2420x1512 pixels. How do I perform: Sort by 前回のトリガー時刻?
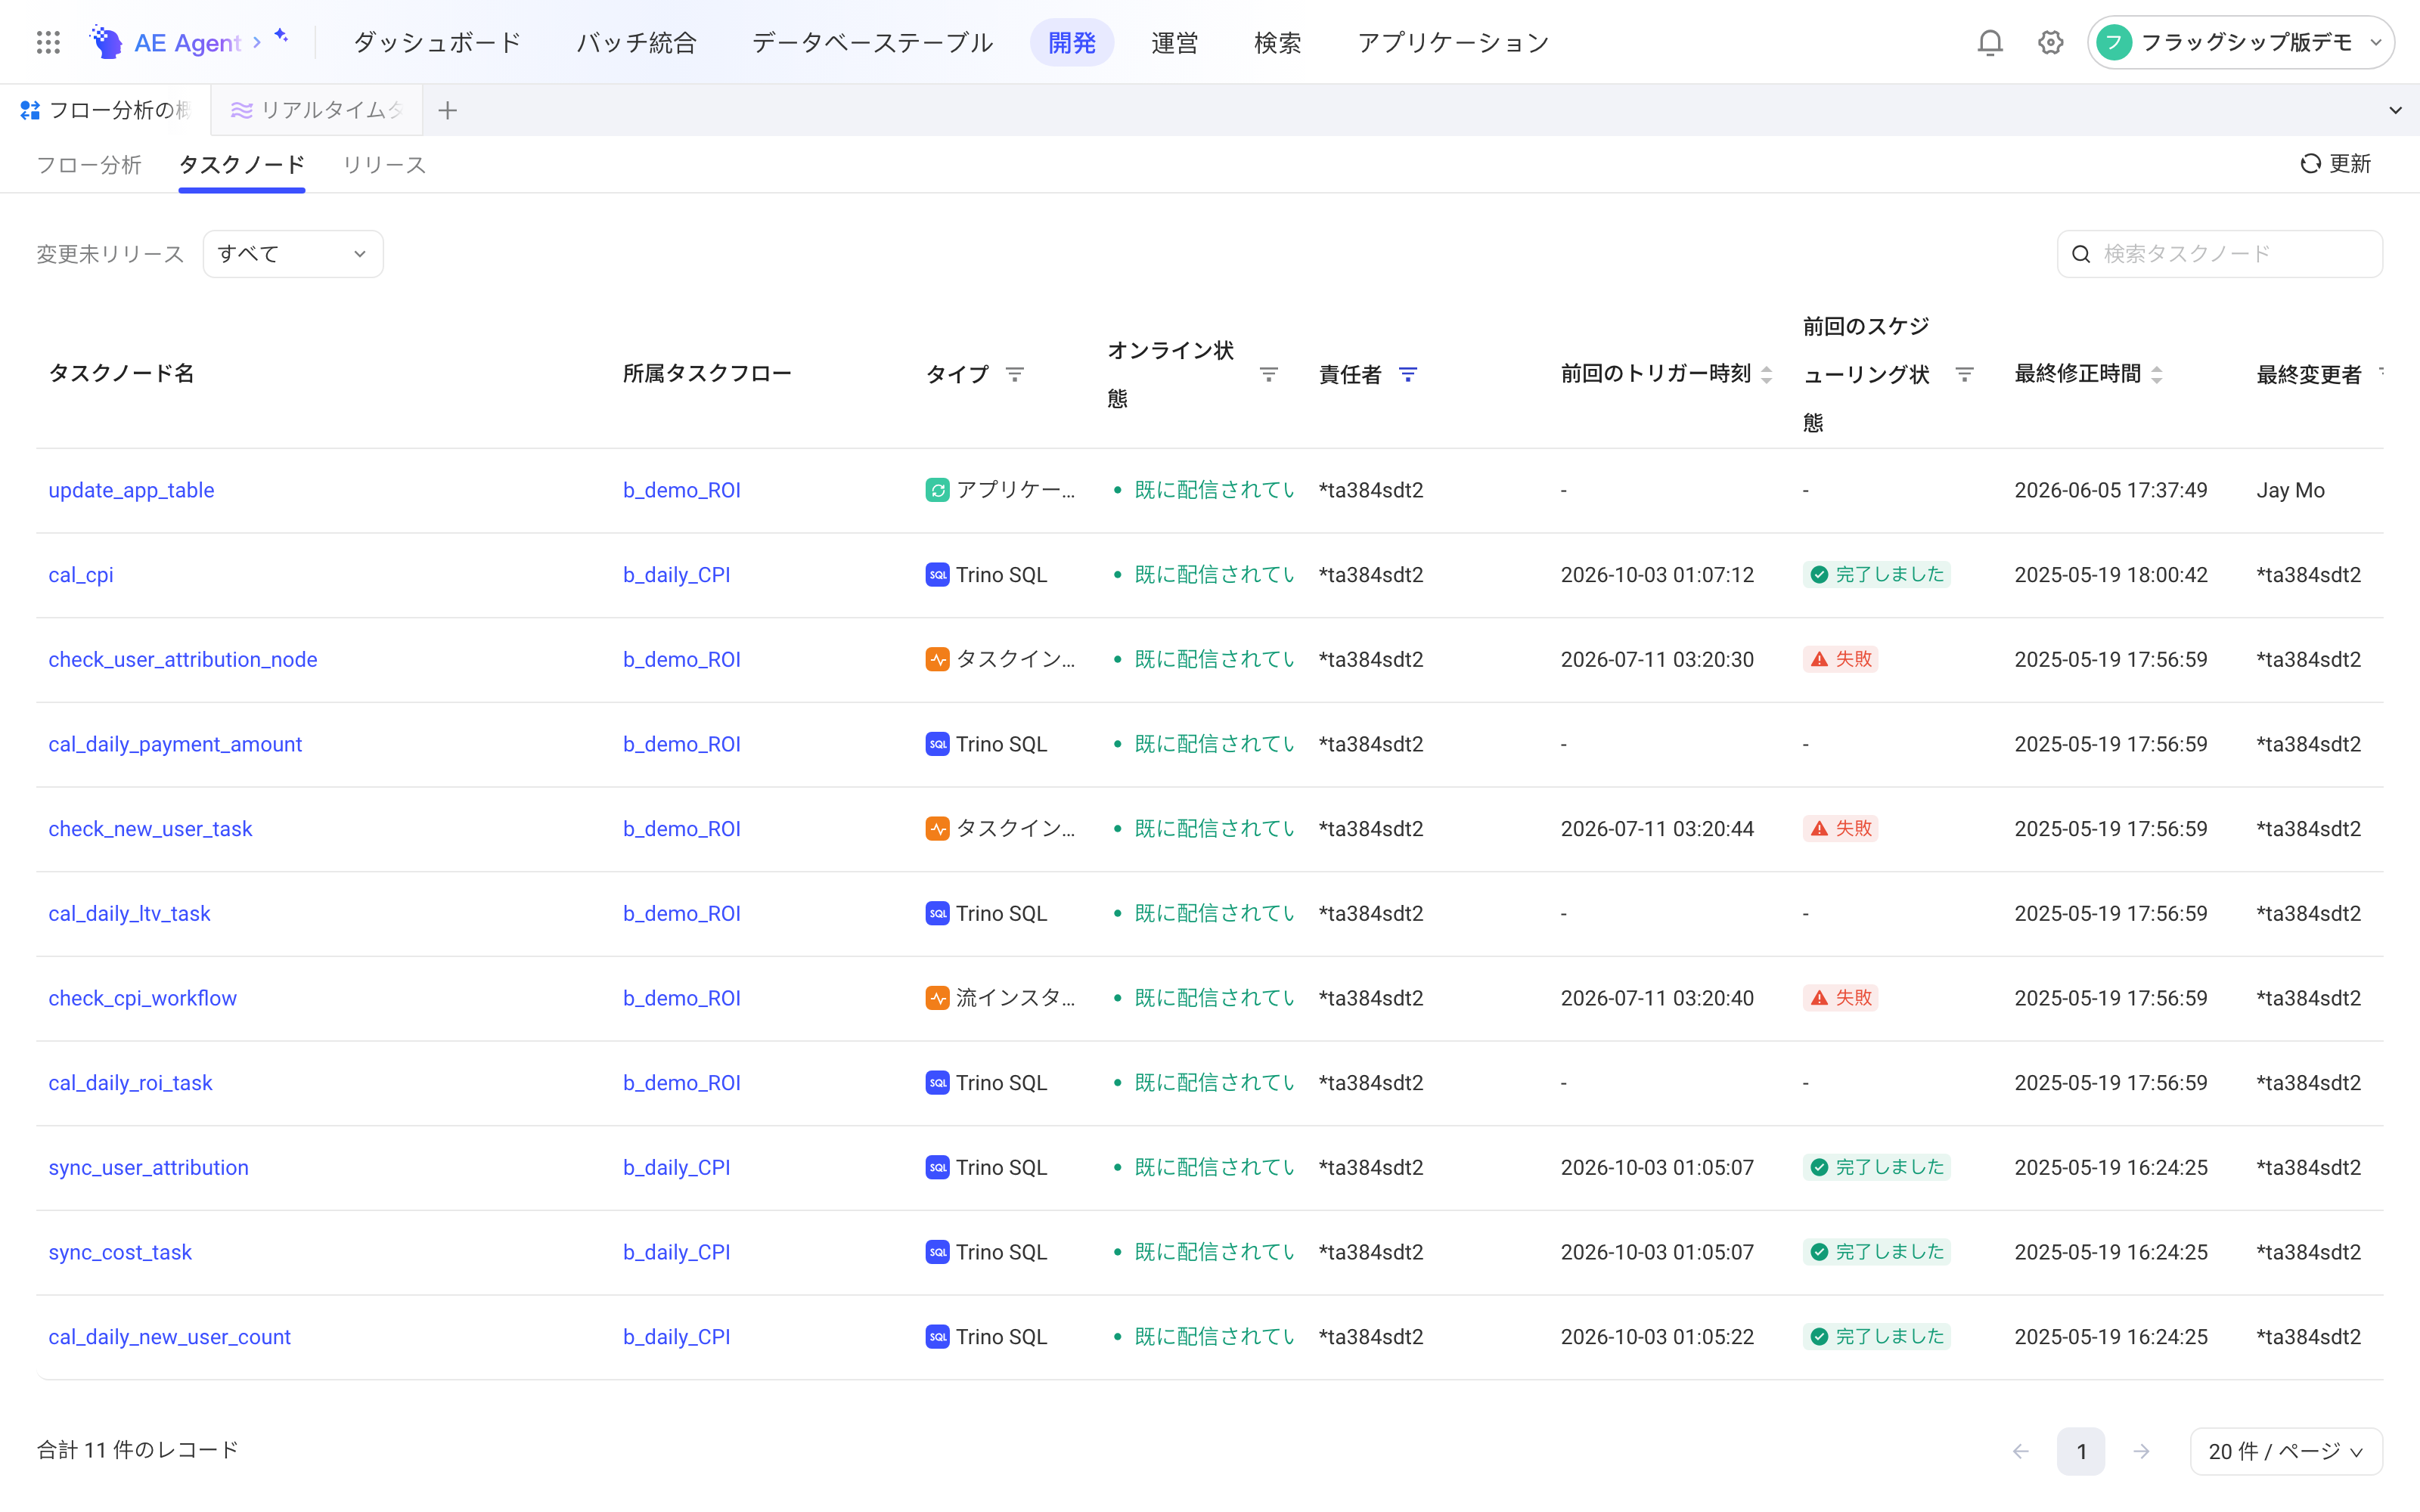[x=1767, y=374]
